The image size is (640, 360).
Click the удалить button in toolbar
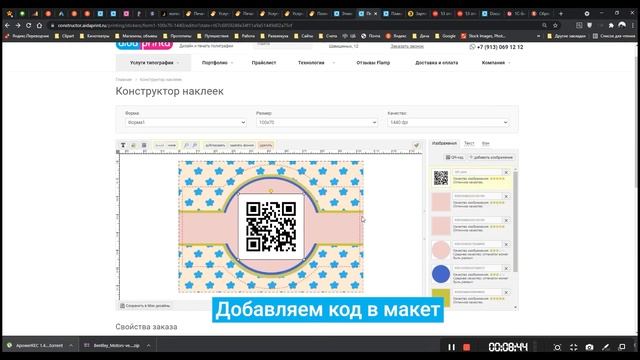click(266, 145)
